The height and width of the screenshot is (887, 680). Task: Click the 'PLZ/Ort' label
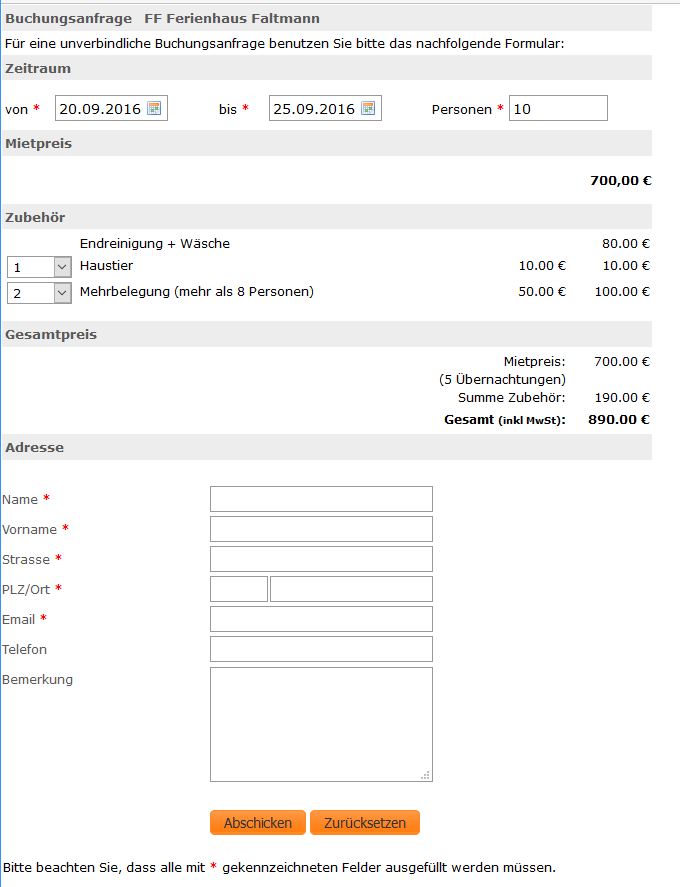[26, 589]
